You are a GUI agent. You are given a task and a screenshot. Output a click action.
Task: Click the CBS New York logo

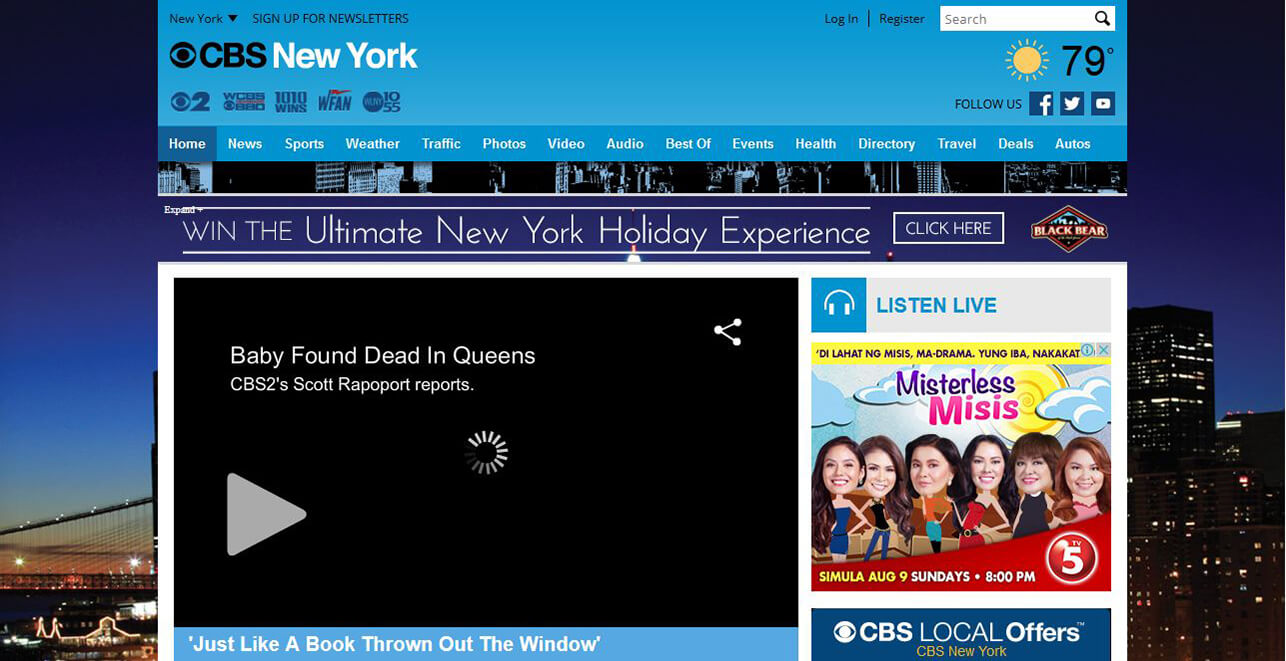pyautogui.click(x=293, y=55)
